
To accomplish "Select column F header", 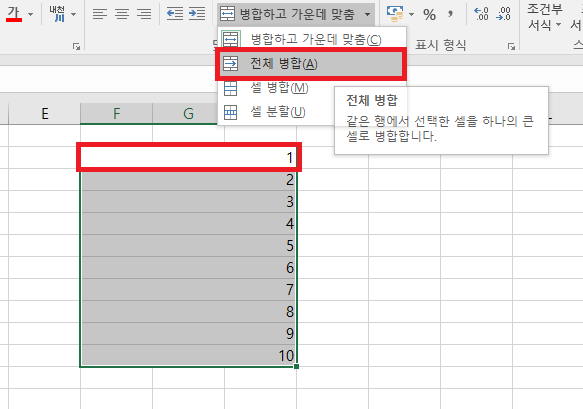I will tap(116, 114).
